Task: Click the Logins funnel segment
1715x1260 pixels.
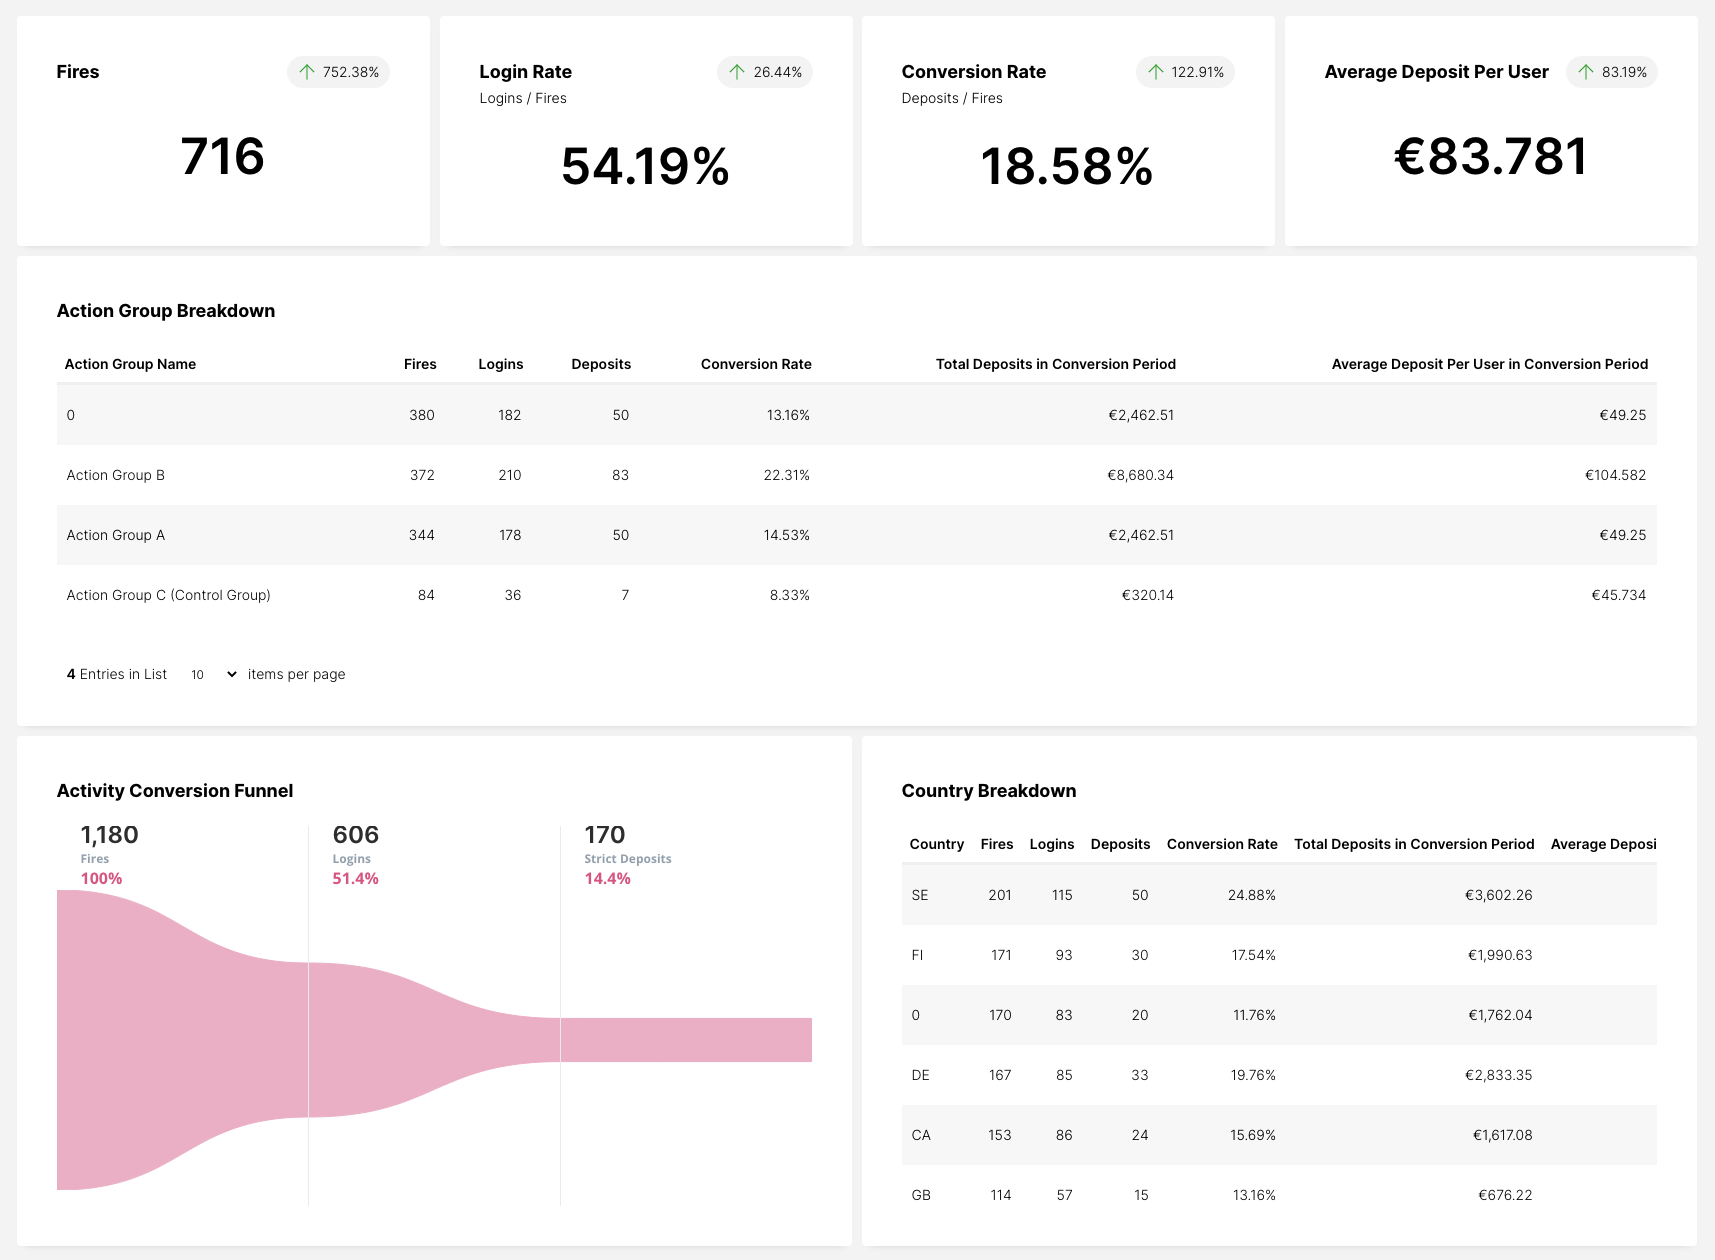Action: pos(430,1040)
